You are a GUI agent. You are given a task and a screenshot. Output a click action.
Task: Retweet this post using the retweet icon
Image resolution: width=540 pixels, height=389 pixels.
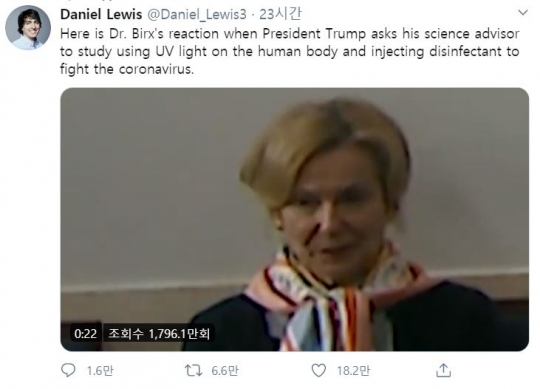click(193, 370)
